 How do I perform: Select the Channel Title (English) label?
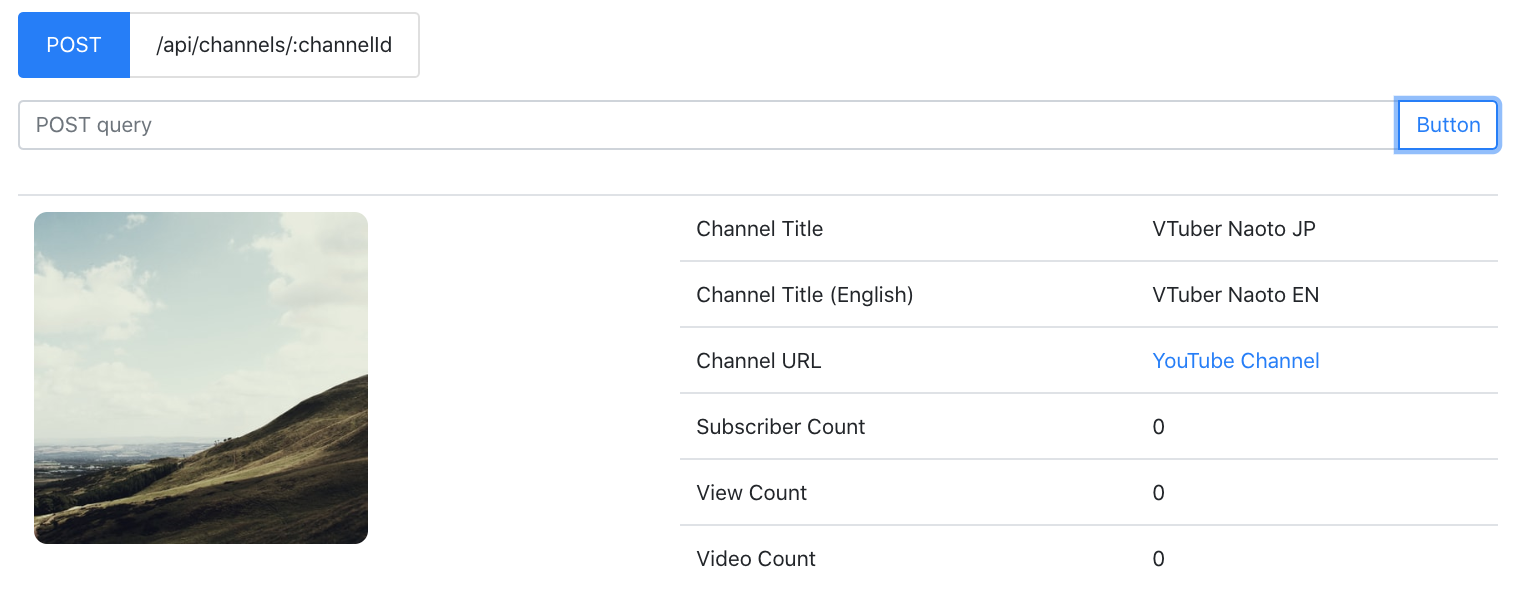(x=805, y=295)
